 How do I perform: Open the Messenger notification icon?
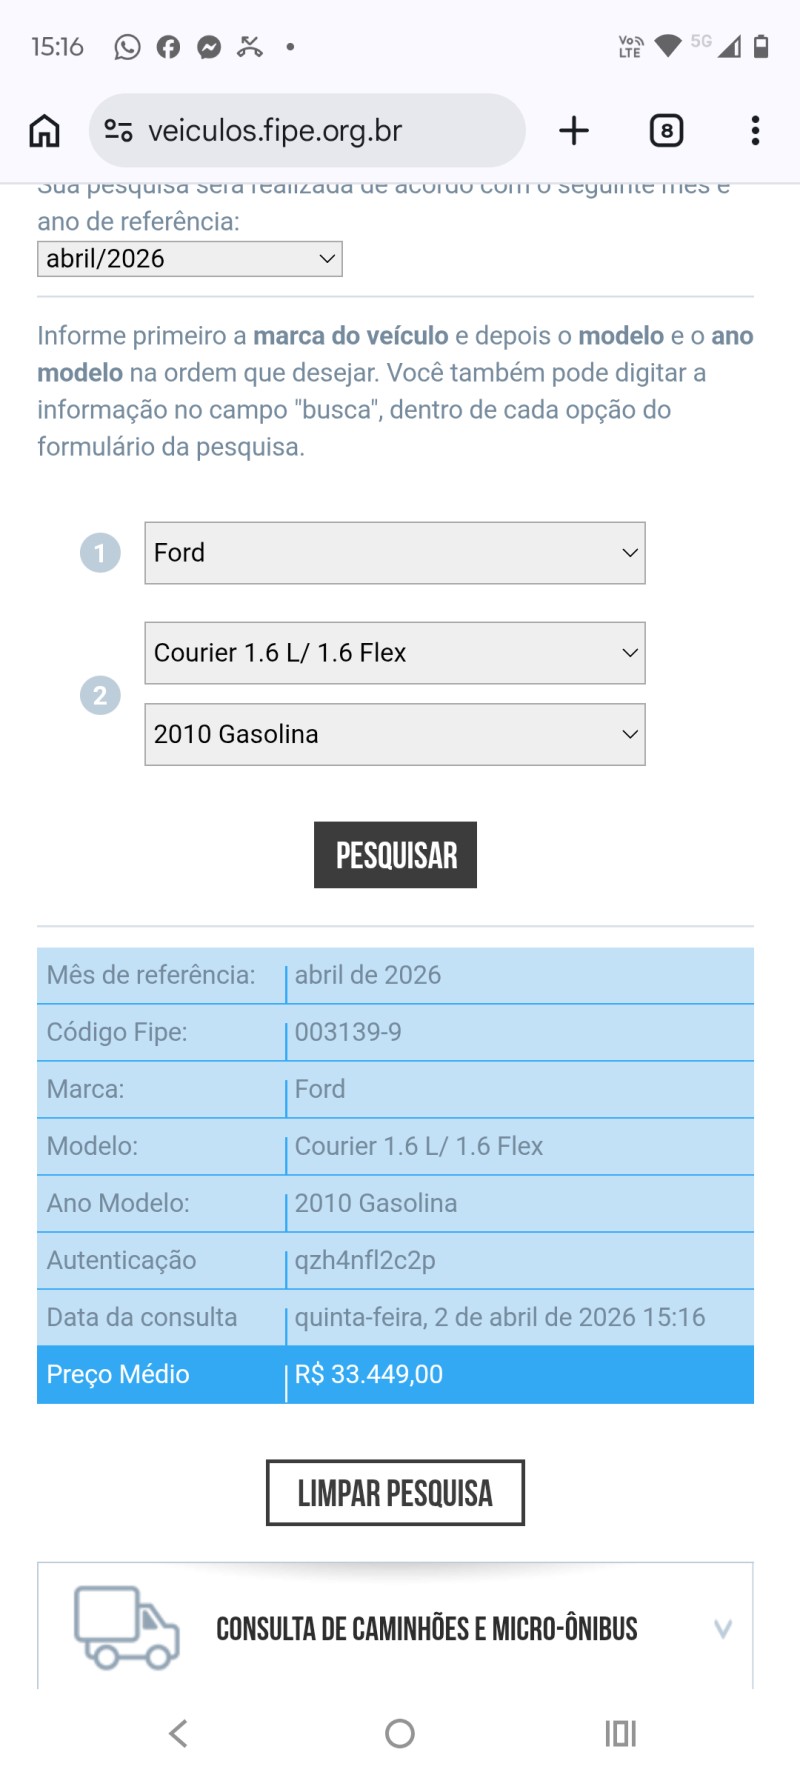(208, 46)
